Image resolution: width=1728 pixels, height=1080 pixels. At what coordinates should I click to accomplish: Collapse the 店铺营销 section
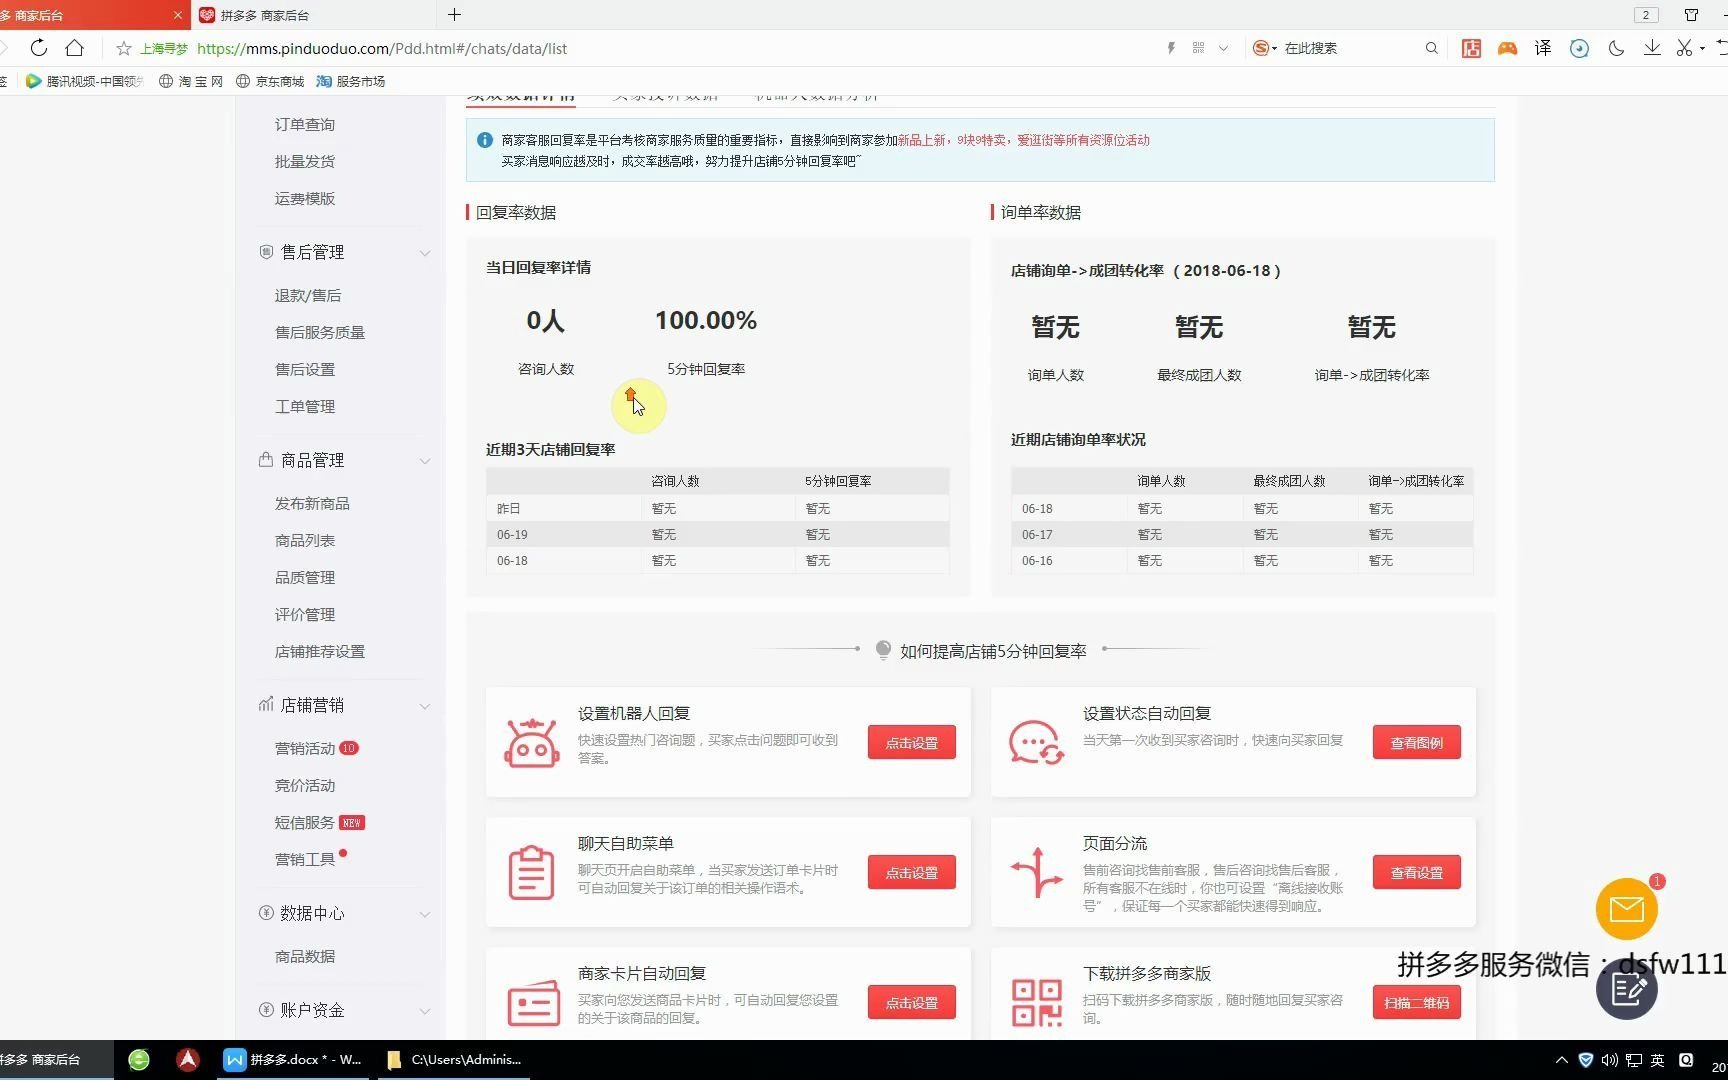(x=425, y=706)
